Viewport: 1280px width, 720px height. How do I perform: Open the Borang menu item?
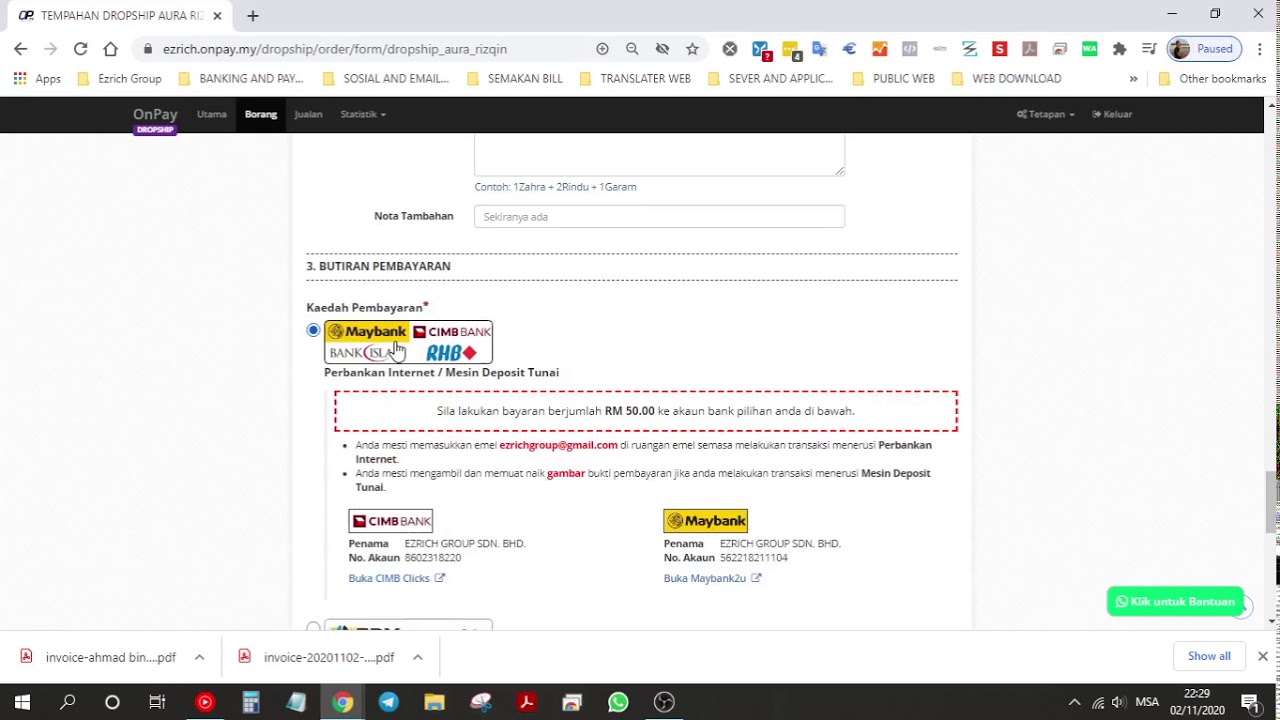pyautogui.click(x=260, y=114)
